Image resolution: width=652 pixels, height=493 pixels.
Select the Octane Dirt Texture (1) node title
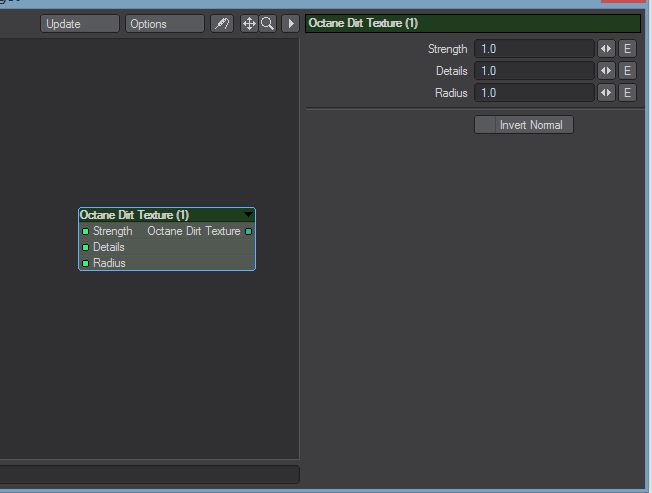click(134, 215)
